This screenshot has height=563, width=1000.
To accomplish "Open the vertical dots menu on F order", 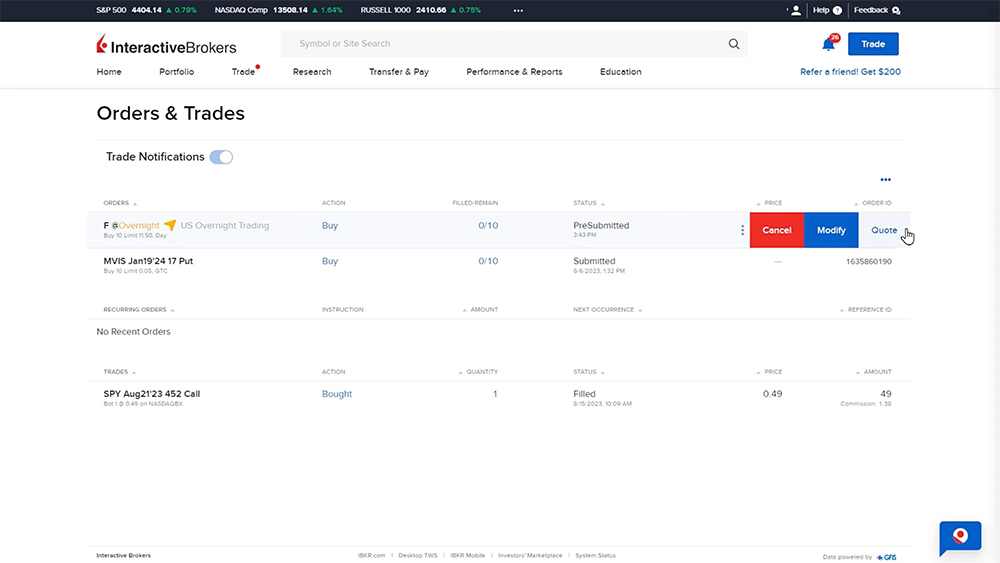I will [x=742, y=230].
